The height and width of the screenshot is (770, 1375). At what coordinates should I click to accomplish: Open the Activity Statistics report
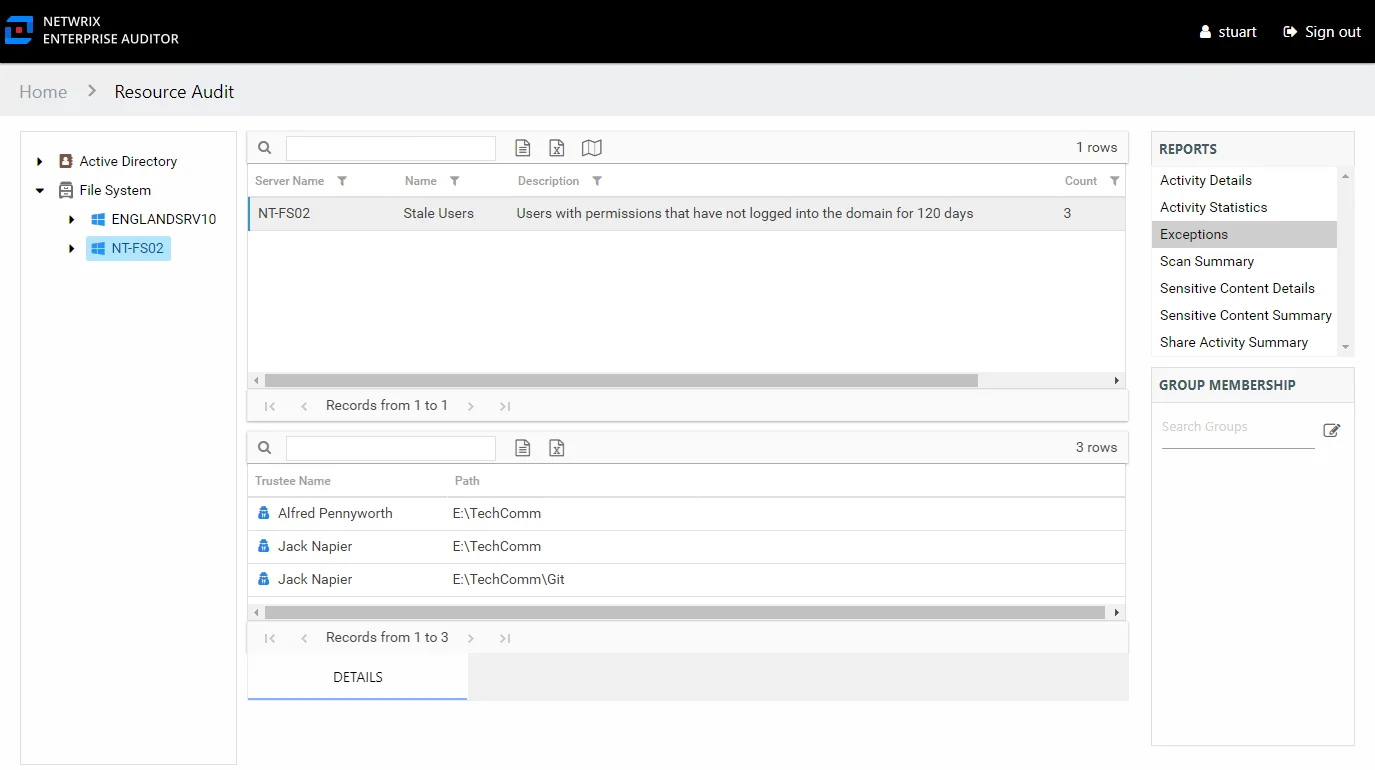pos(1244,207)
